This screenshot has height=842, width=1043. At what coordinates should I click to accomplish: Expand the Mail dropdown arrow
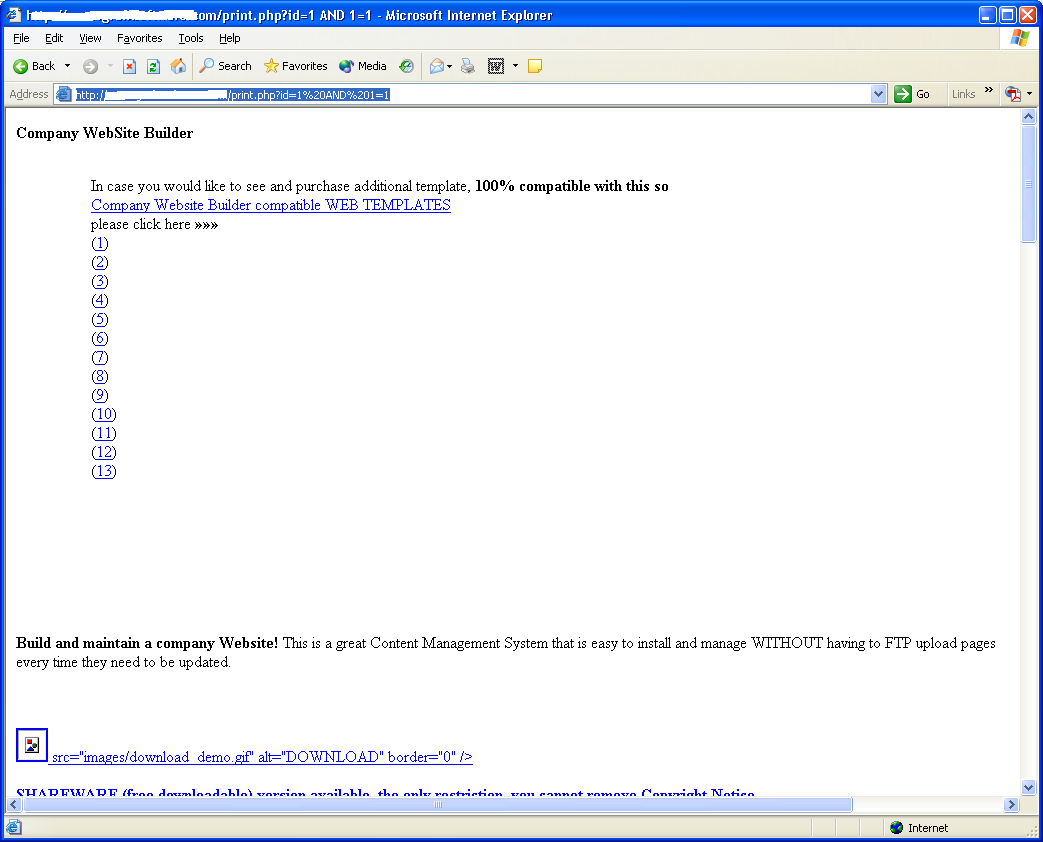tap(450, 66)
